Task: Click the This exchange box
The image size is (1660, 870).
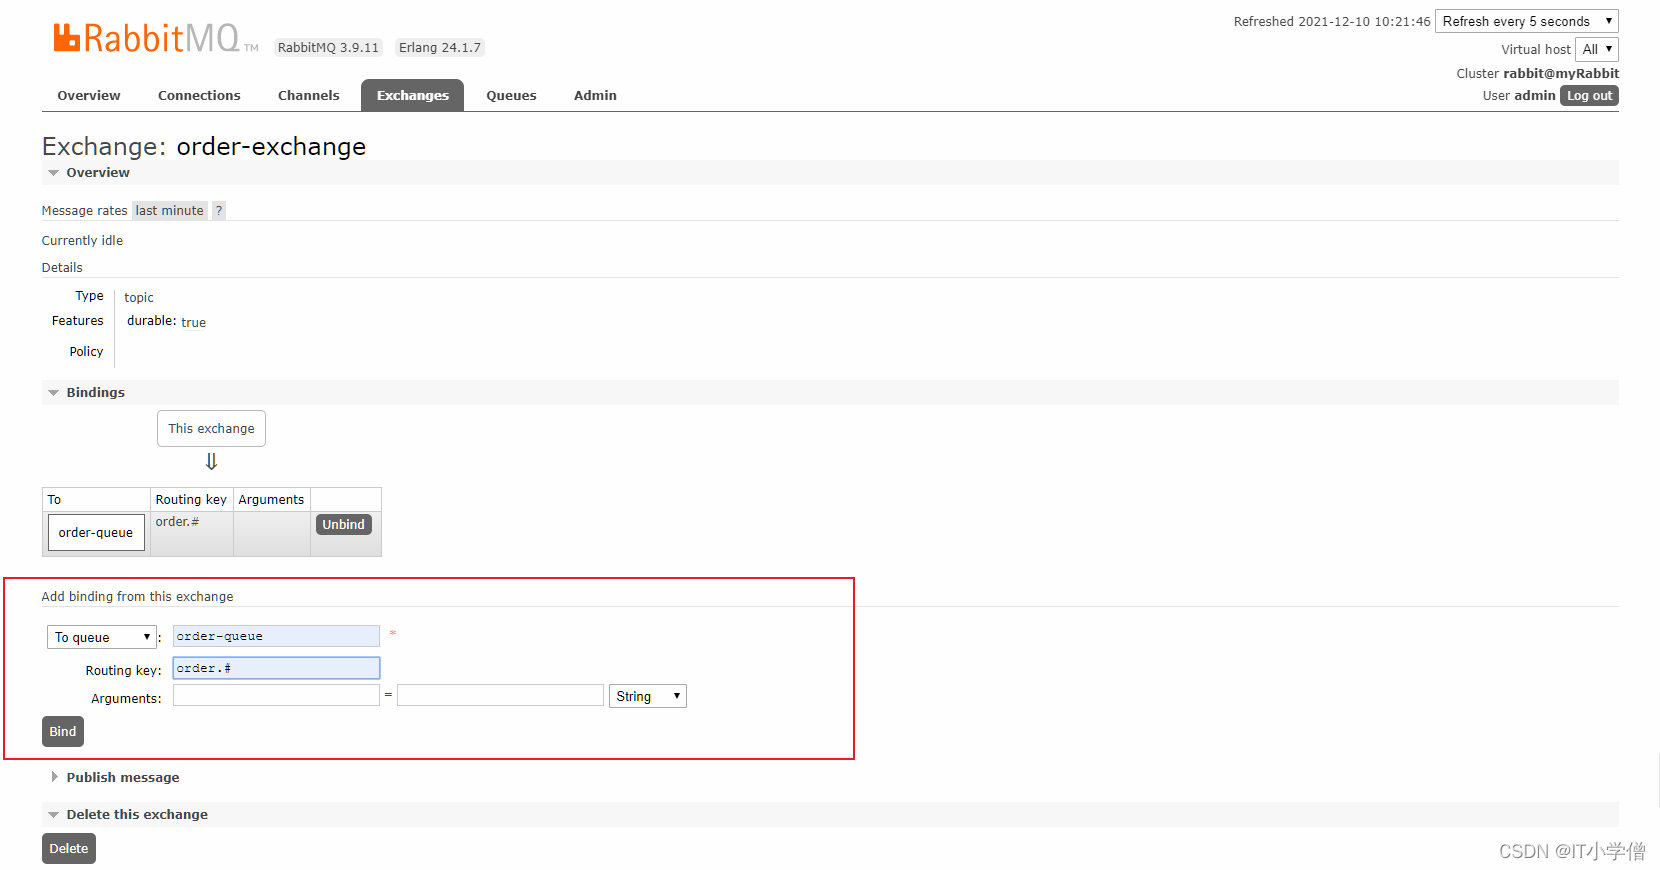Action: click(211, 428)
